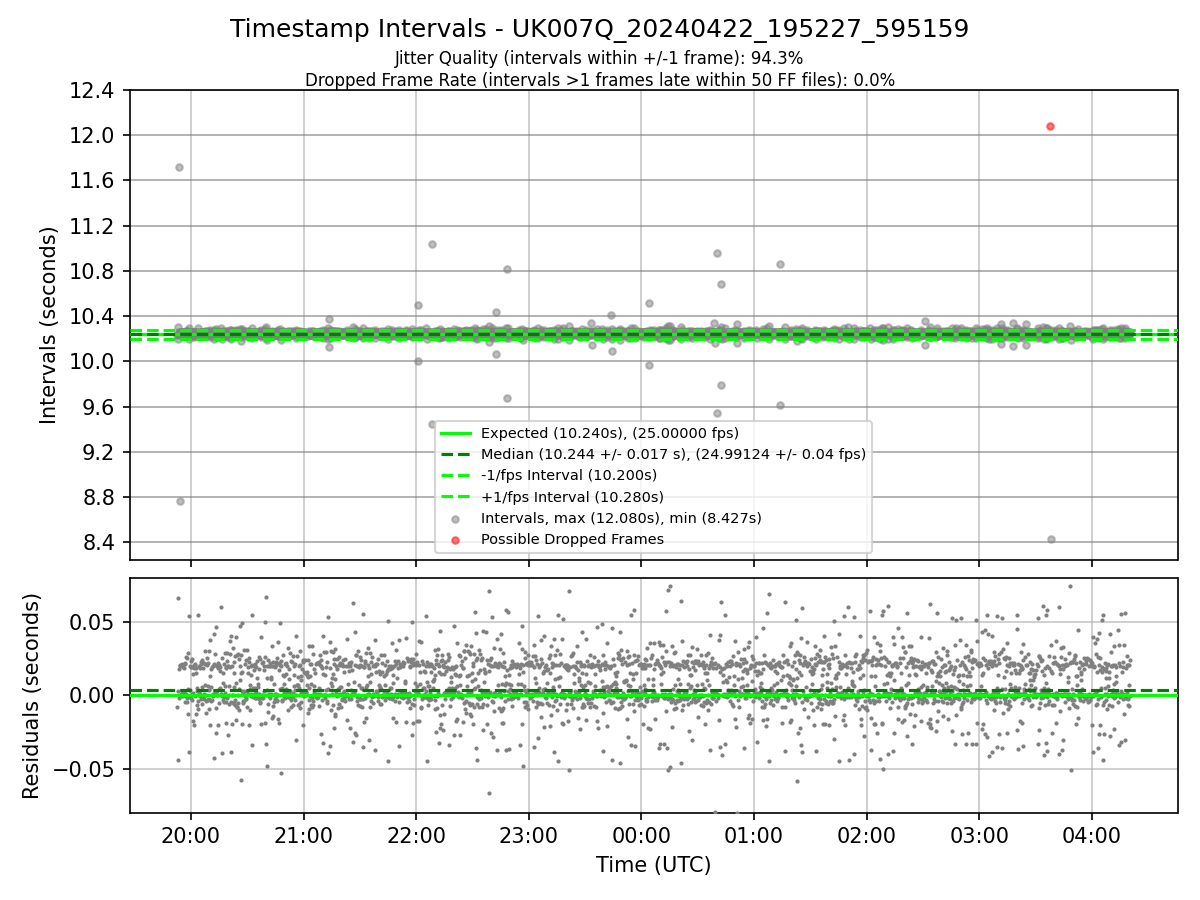Click the 'Time (UTC)' x-axis label

point(653,865)
